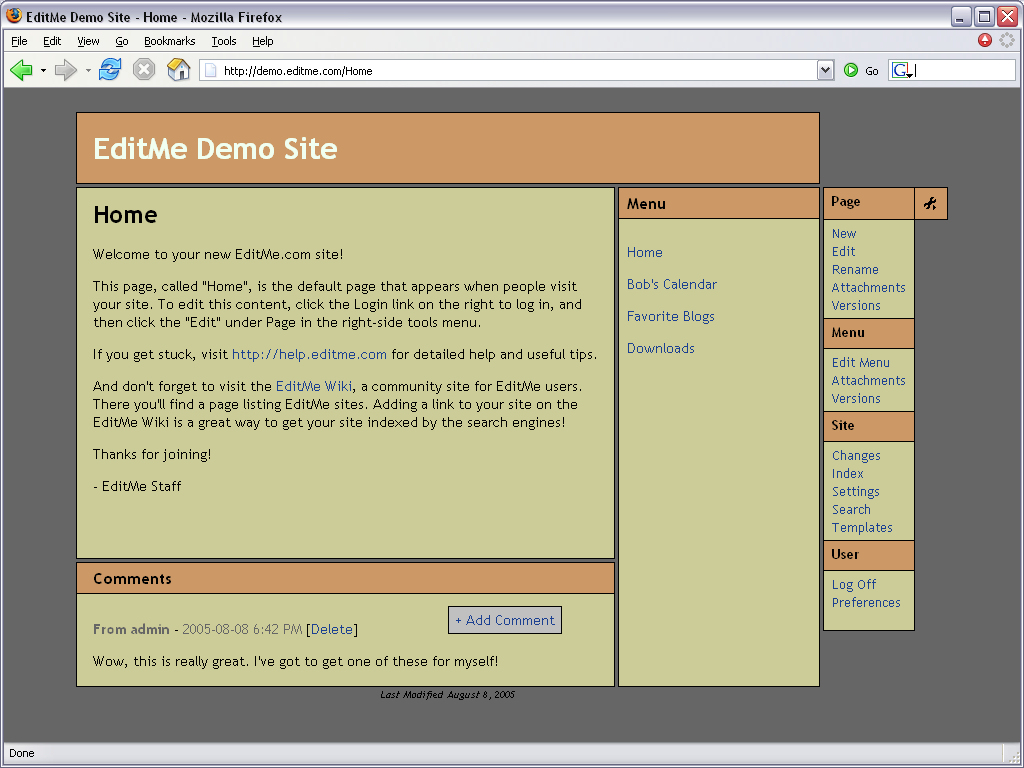Screen dimensions: 1024x768
Task: Open the Go menu
Action: point(121,41)
